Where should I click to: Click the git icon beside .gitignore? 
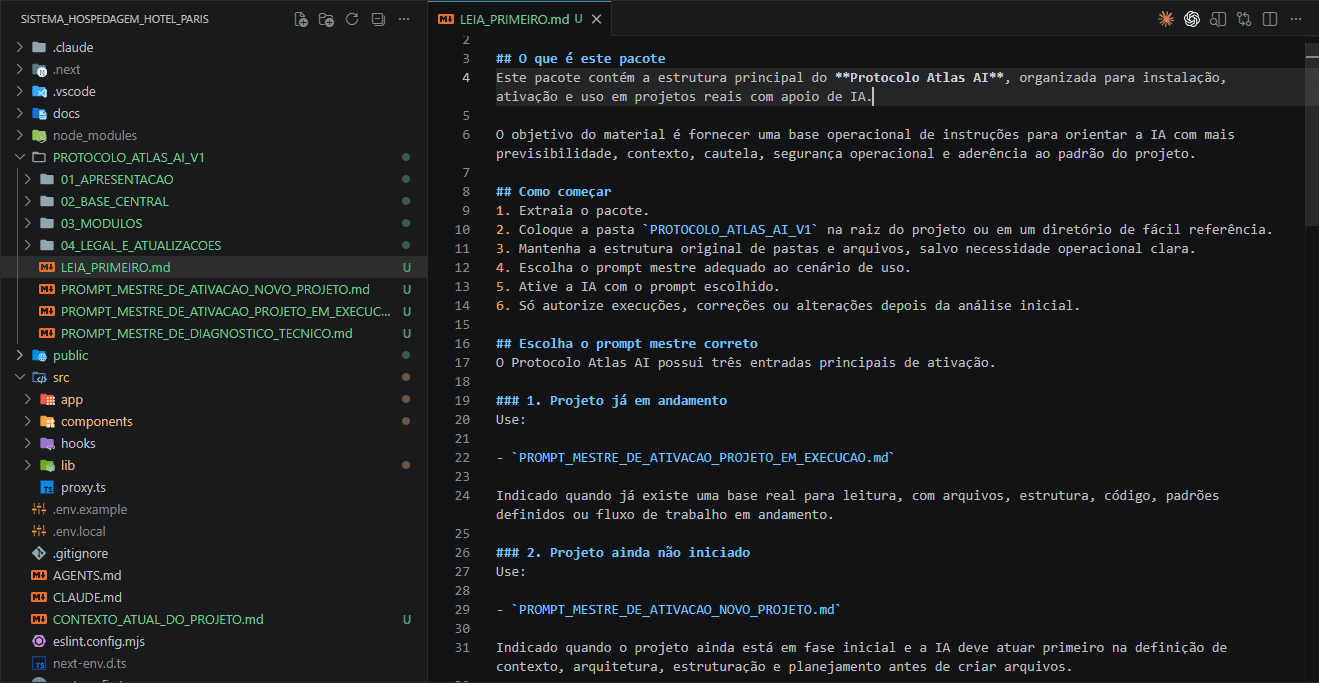(39, 553)
